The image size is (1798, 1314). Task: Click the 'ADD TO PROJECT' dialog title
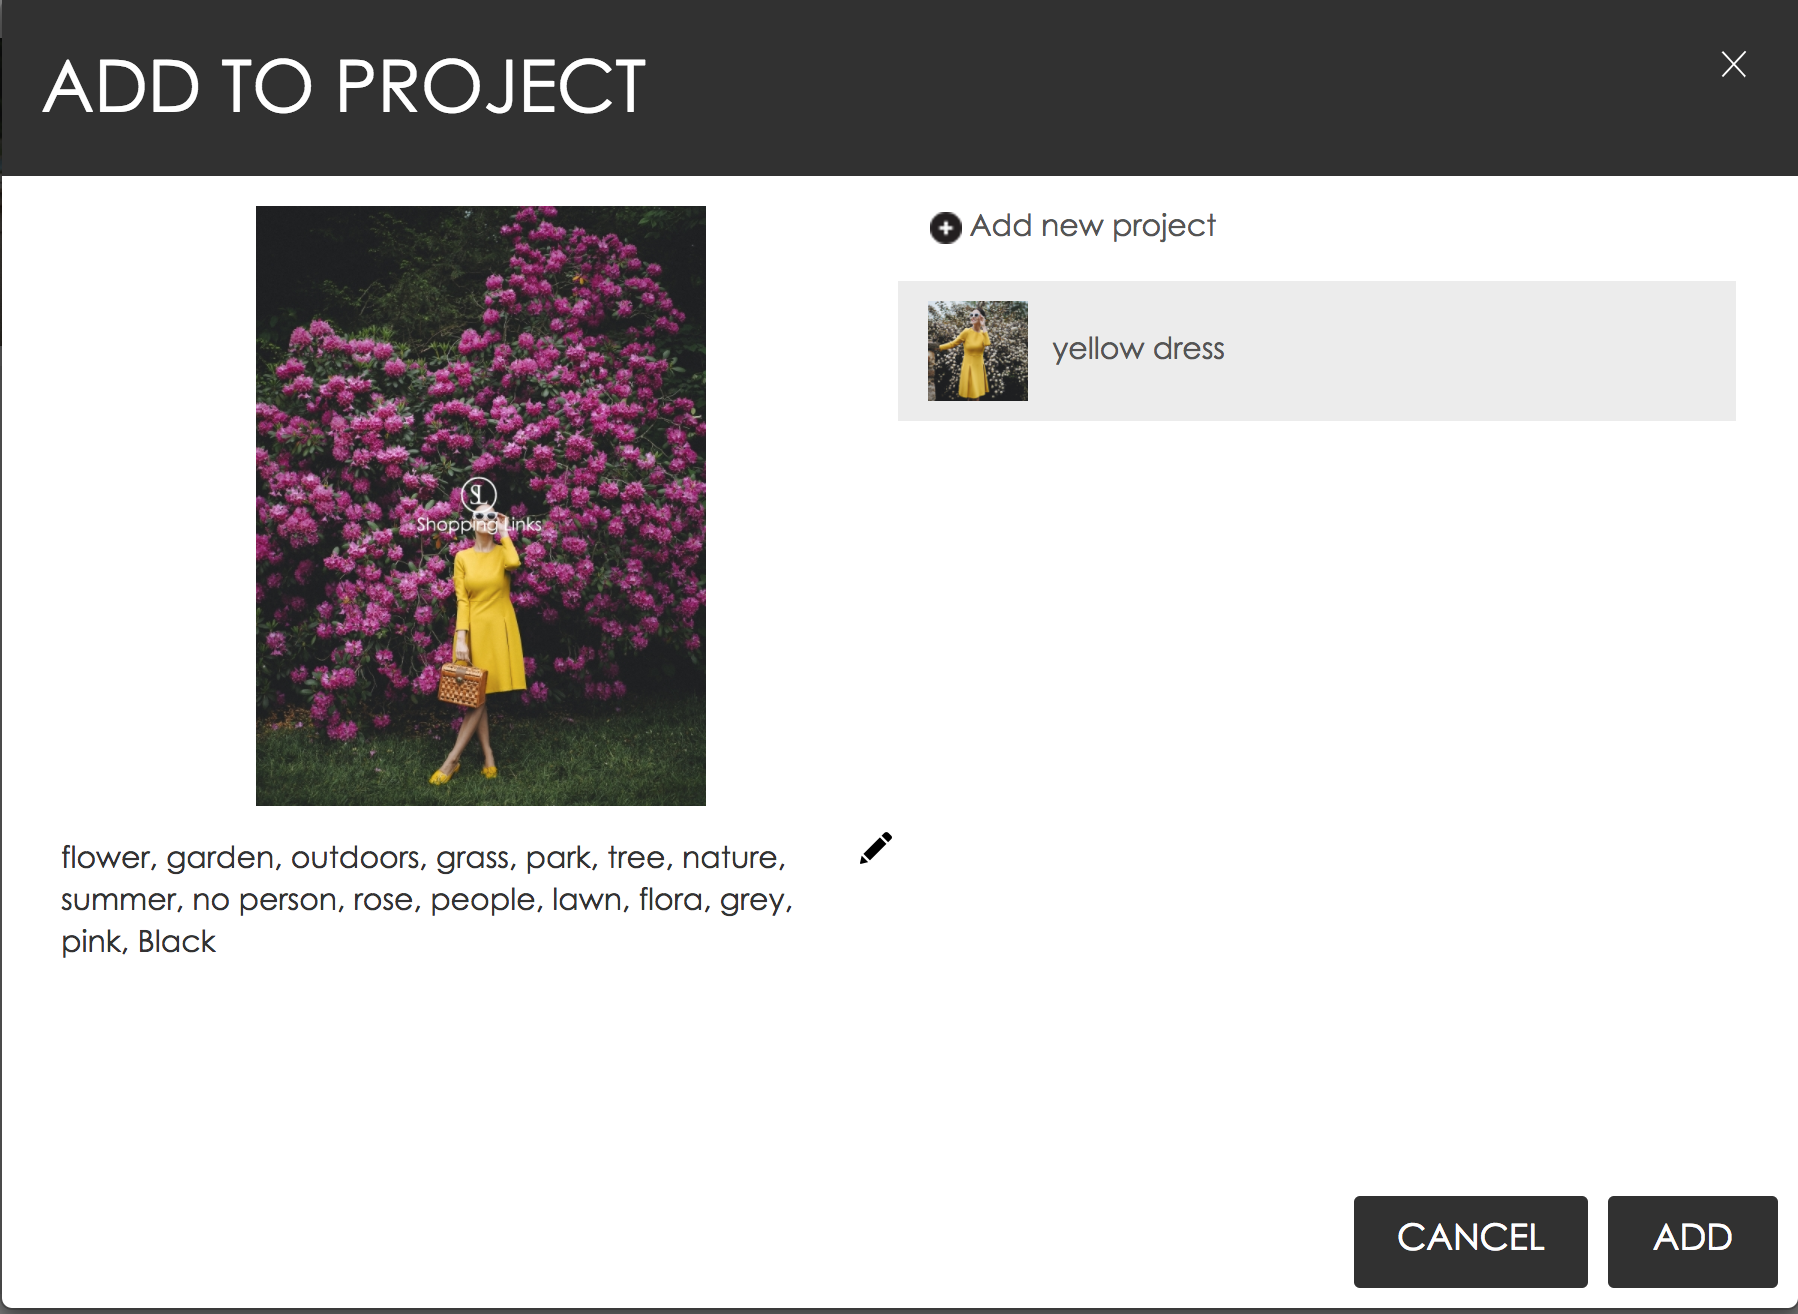coord(344,87)
